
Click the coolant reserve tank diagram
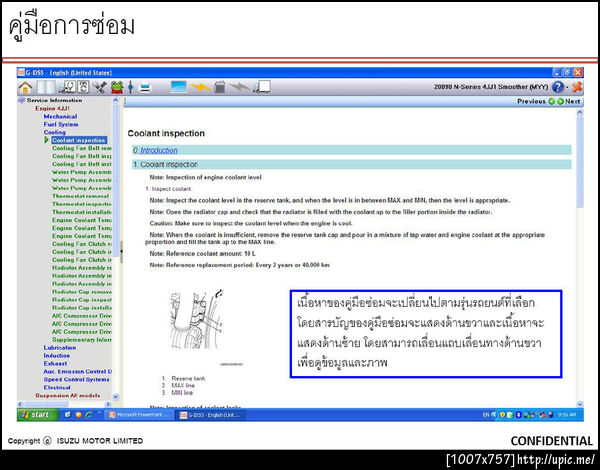(196, 319)
